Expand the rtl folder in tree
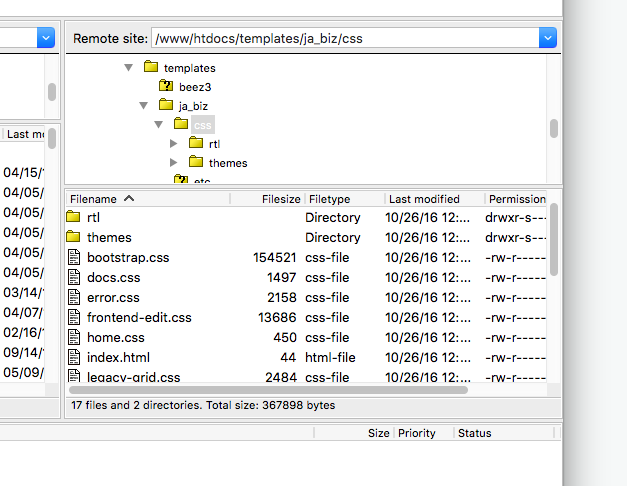The height and width of the screenshot is (486, 627). (x=174, y=143)
